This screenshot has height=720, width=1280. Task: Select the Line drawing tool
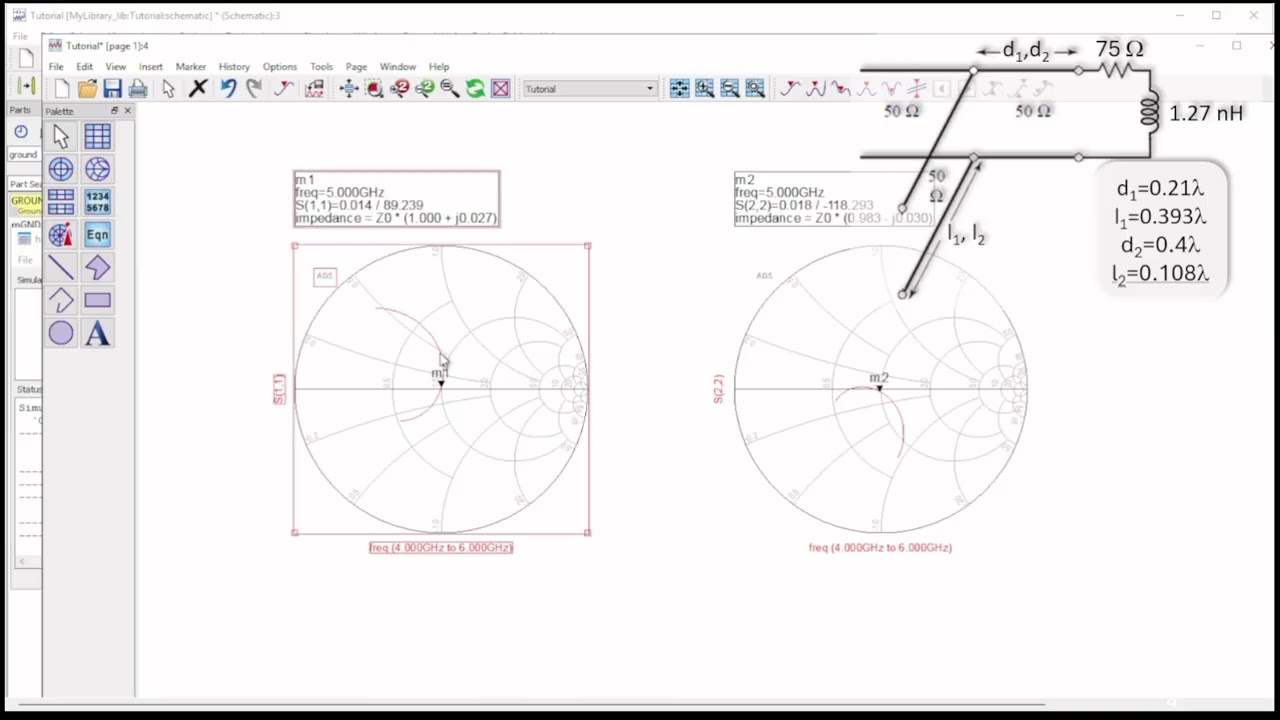pyautogui.click(x=60, y=268)
